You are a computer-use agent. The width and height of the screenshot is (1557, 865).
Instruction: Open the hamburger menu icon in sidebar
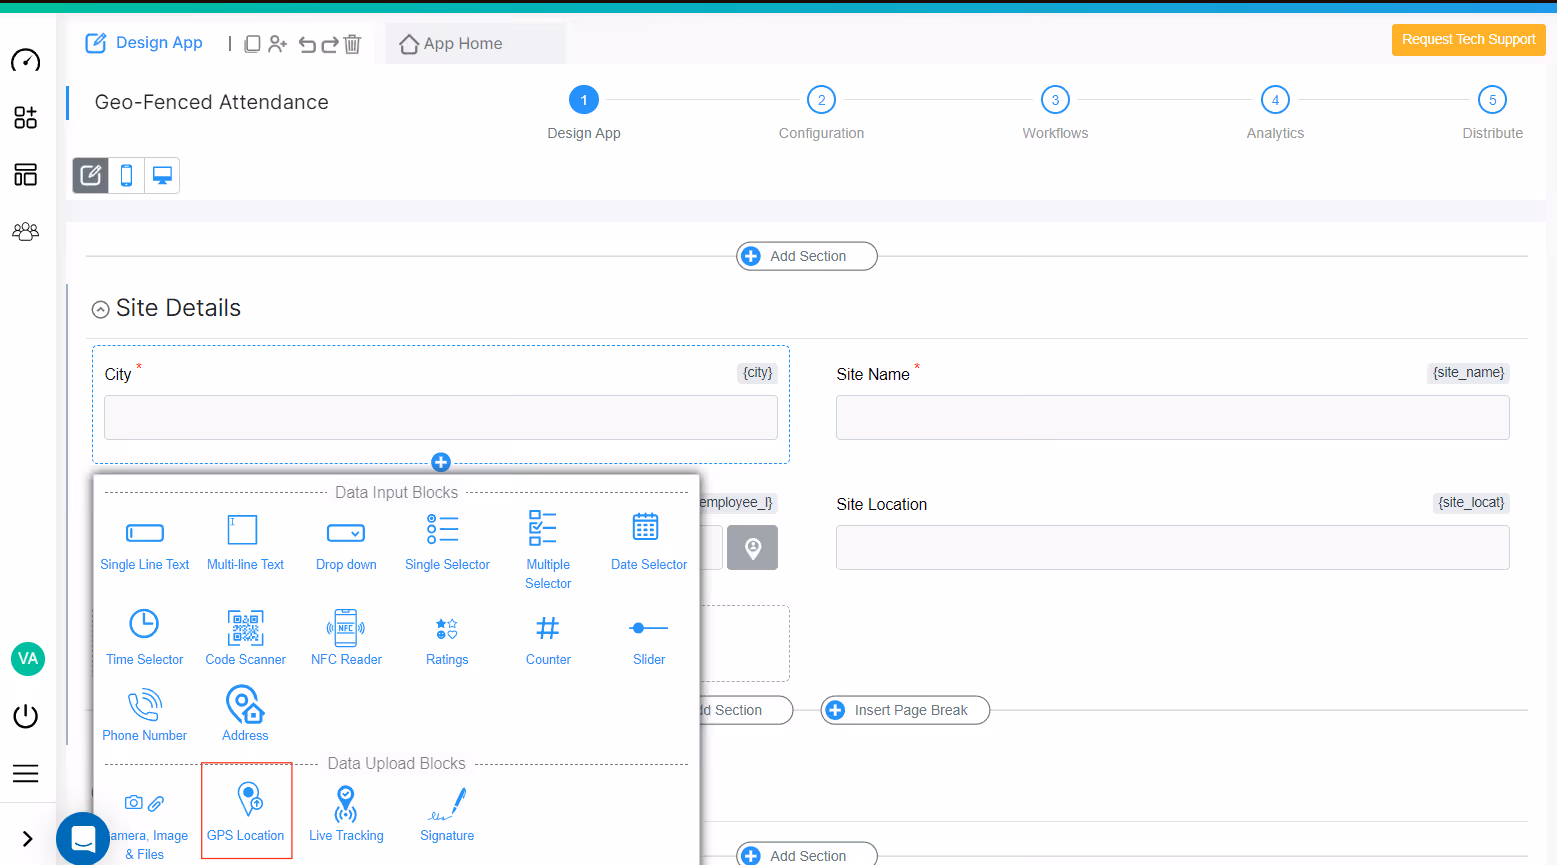tap(26, 773)
